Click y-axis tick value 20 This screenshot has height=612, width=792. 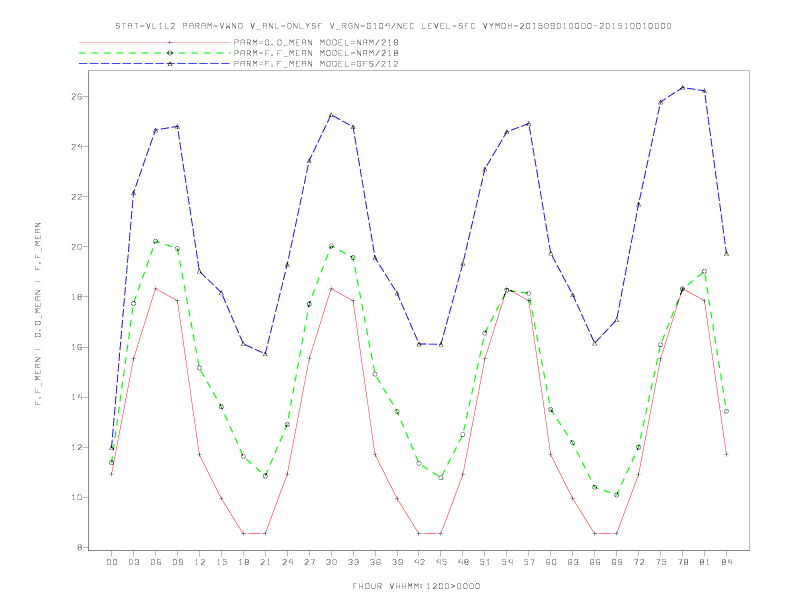coord(76,246)
